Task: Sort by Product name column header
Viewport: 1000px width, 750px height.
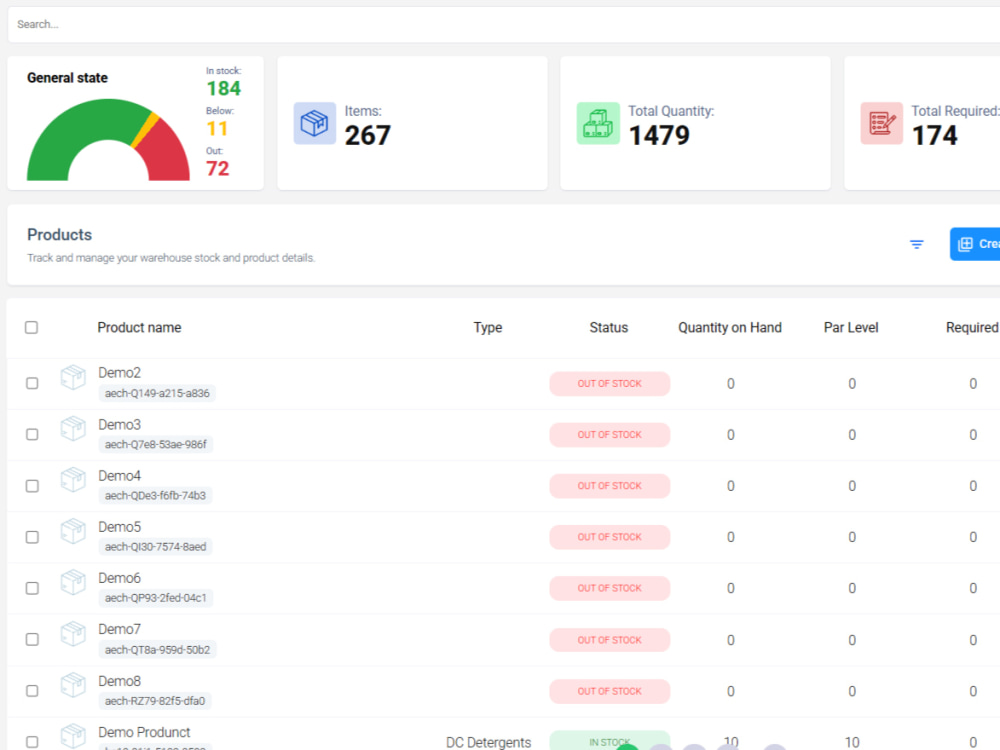Action: point(139,327)
